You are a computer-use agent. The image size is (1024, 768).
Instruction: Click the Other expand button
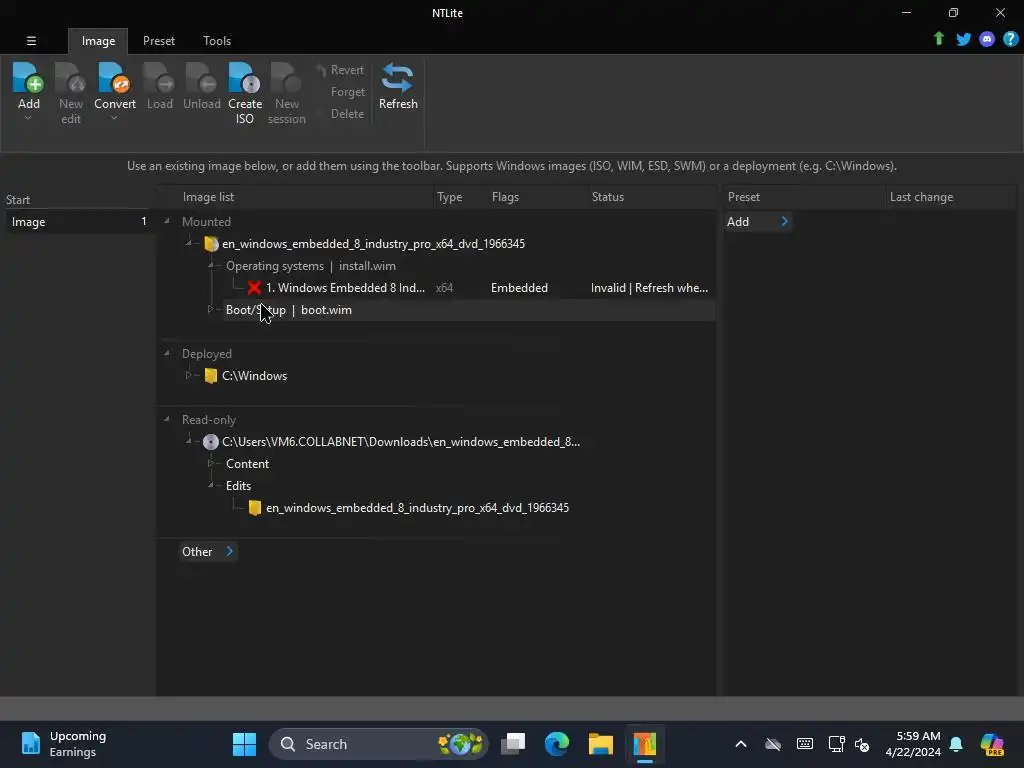tap(208, 552)
